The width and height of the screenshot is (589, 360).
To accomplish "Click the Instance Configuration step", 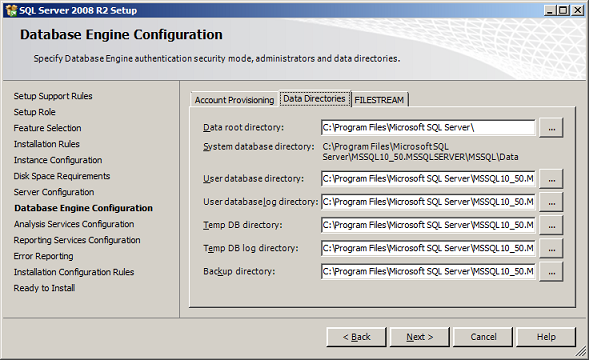I will 58,160.
